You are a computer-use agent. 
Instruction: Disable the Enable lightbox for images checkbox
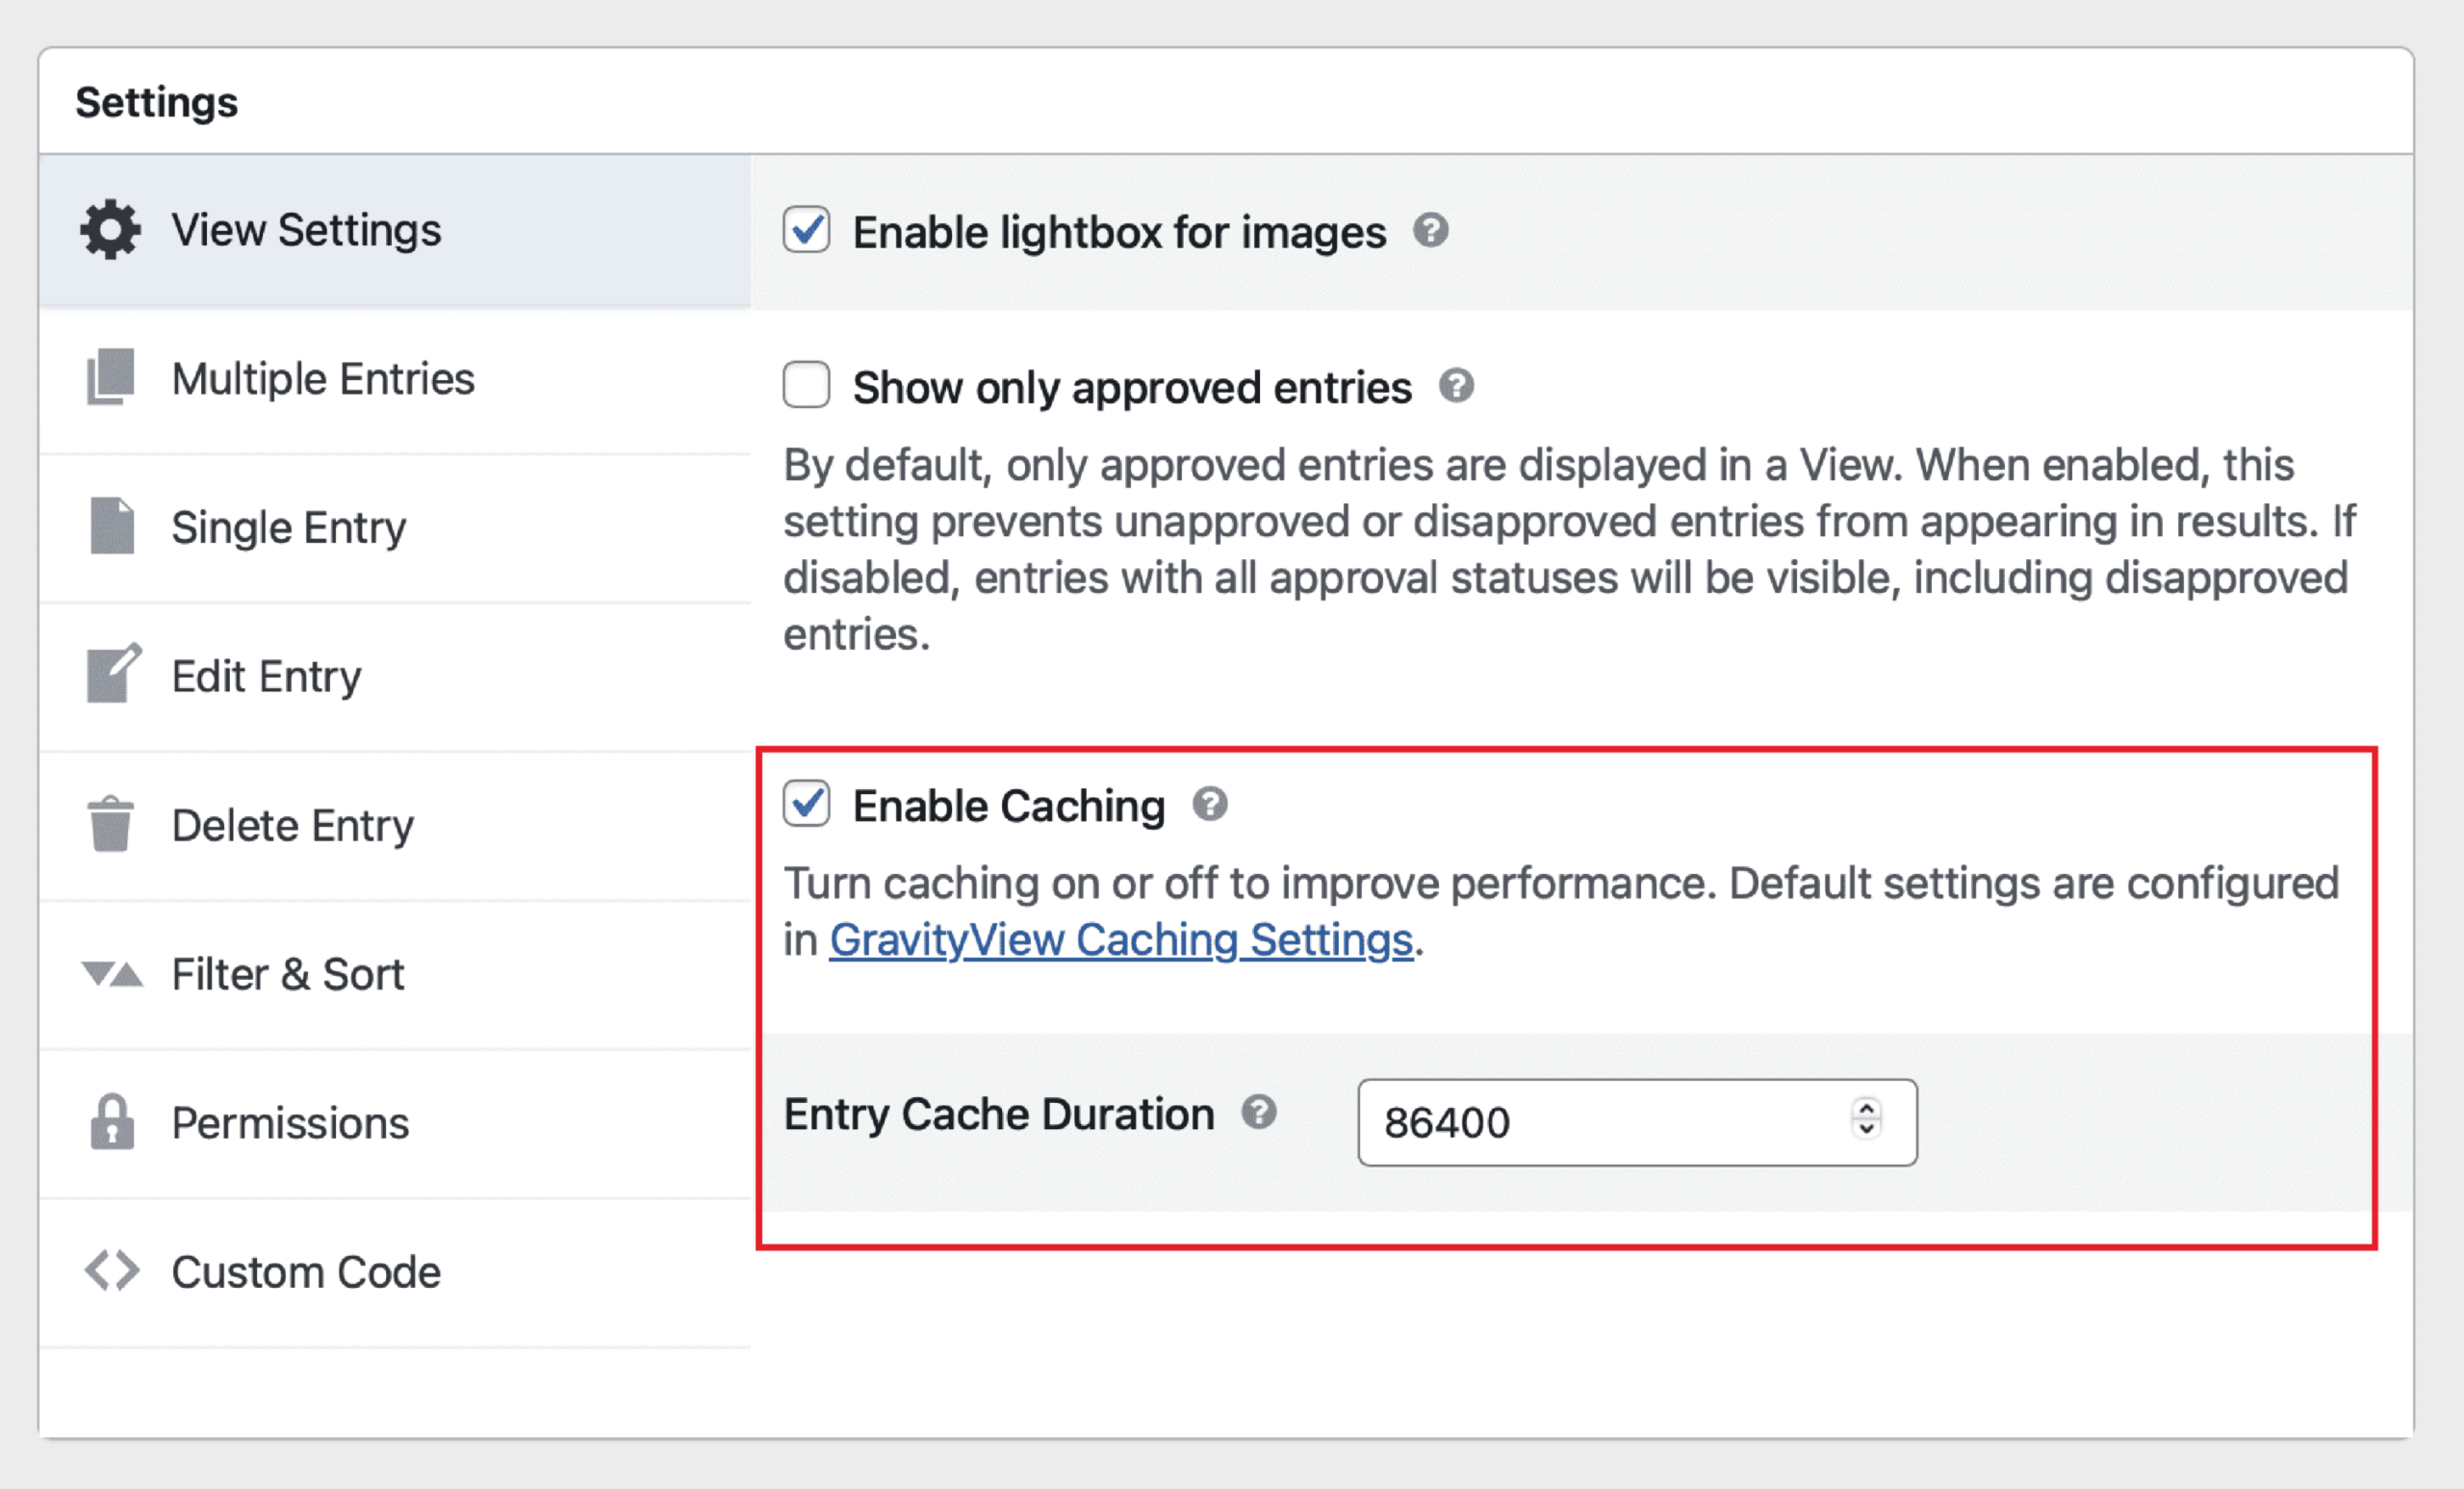point(806,231)
